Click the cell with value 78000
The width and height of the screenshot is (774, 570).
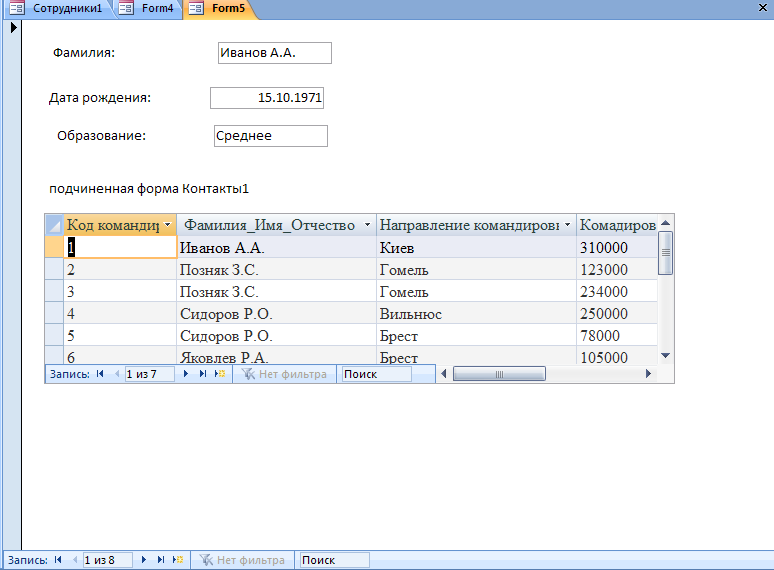617,336
